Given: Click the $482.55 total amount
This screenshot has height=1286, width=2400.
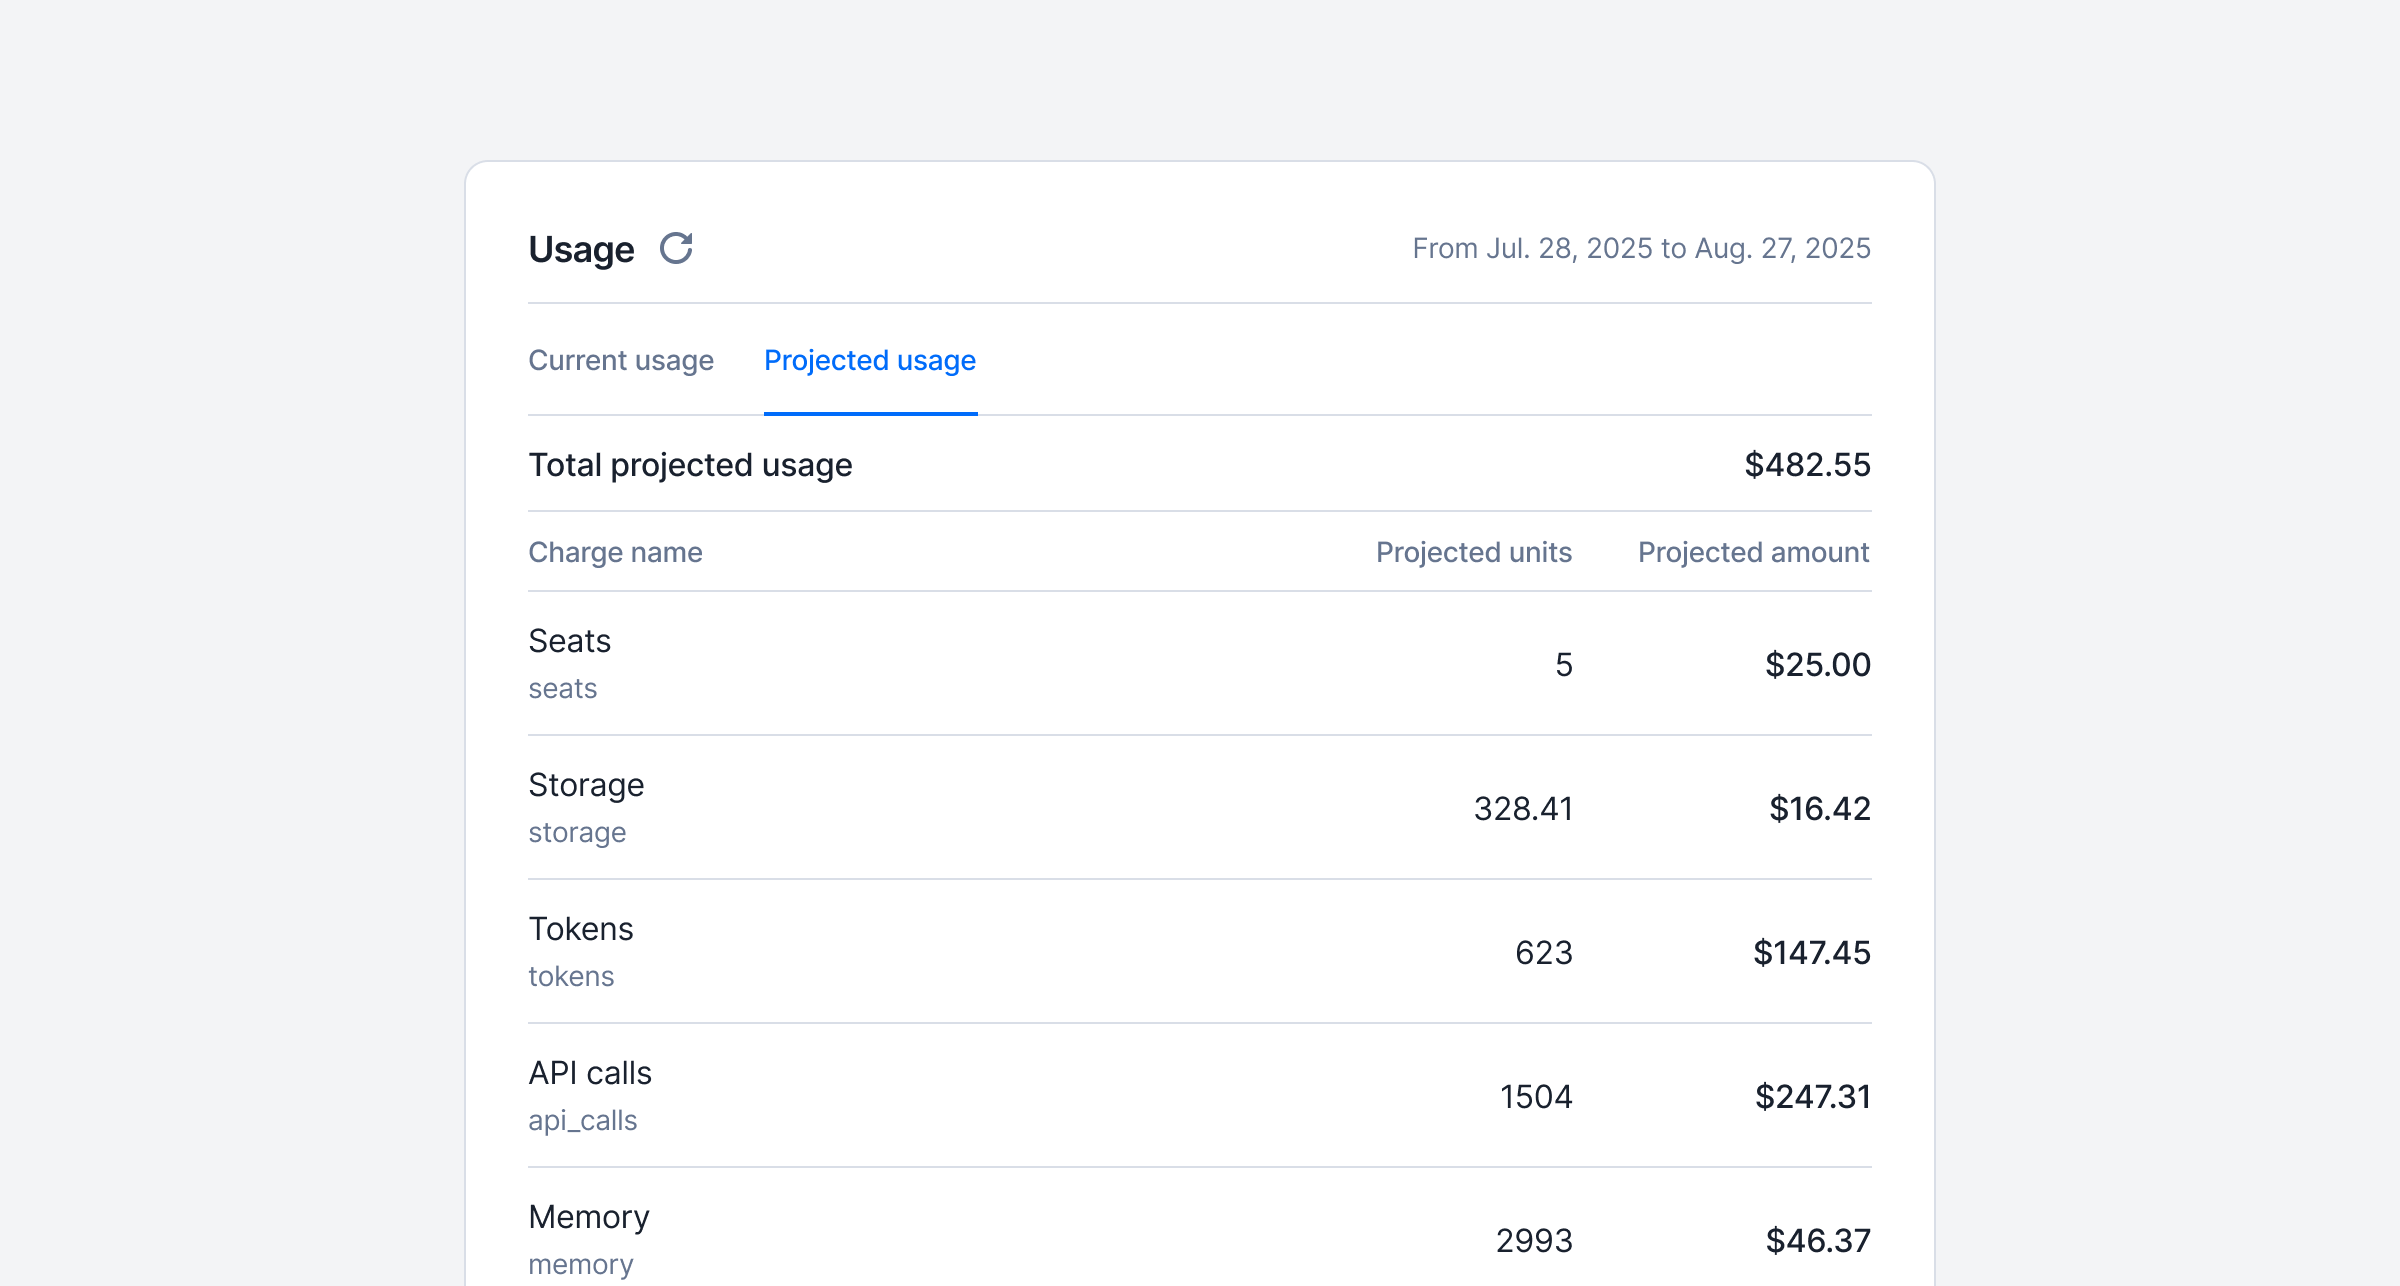Looking at the screenshot, I should pyautogui.click(x=1807, y=465).
